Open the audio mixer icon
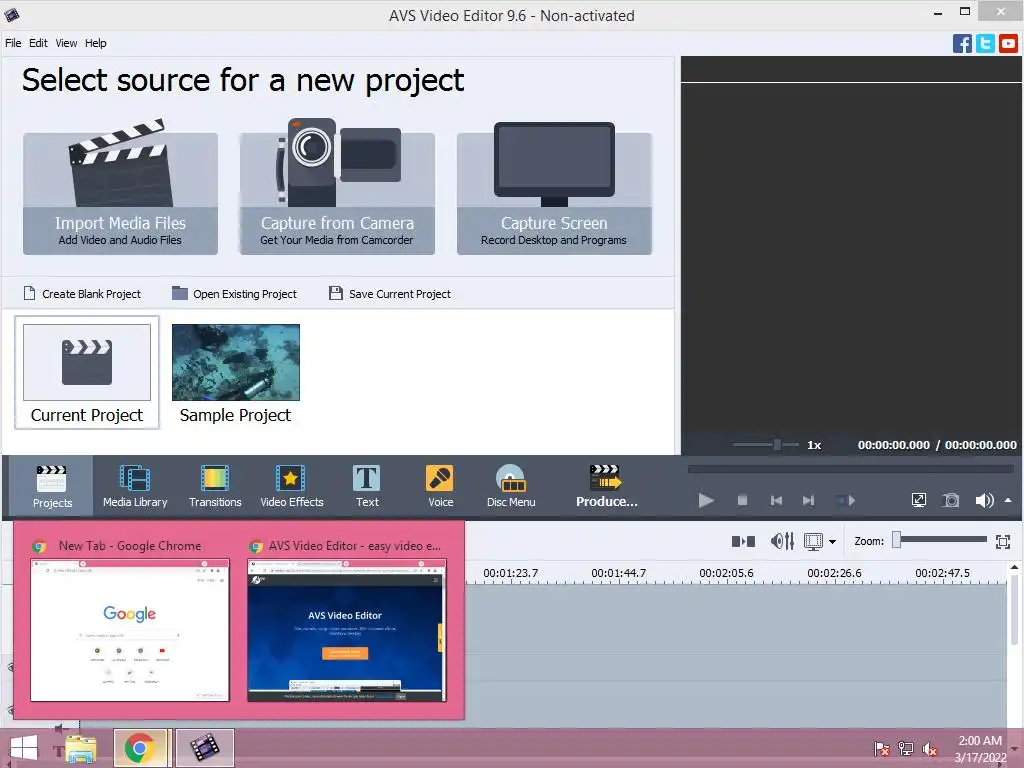This screenshot has height=768, width=1024. 782,541
